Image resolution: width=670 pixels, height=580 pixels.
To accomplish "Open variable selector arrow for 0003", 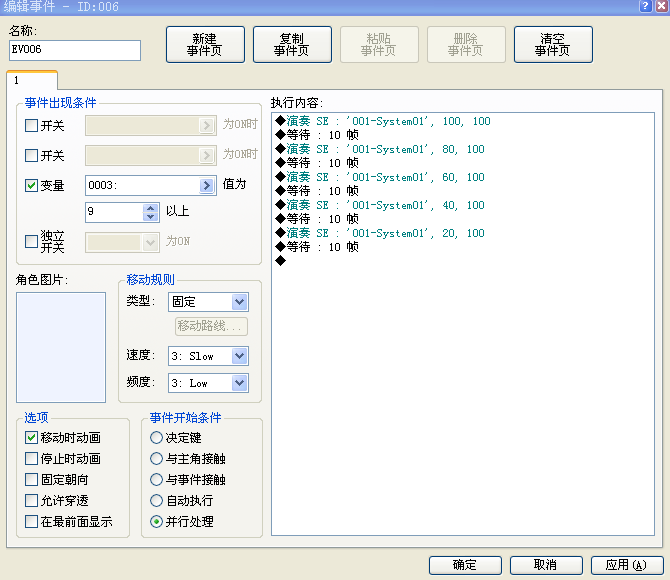I will point(207,185).
